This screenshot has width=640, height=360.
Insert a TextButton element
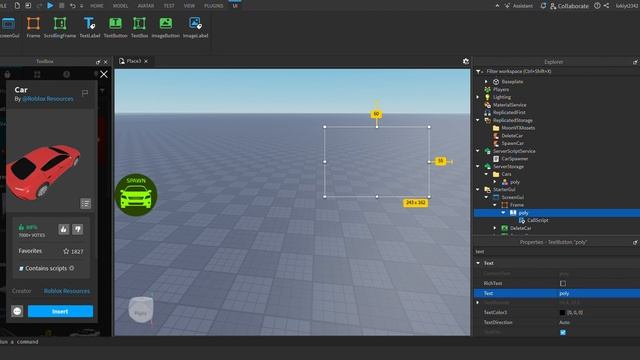pyautogui.click(x=116, y=27)
